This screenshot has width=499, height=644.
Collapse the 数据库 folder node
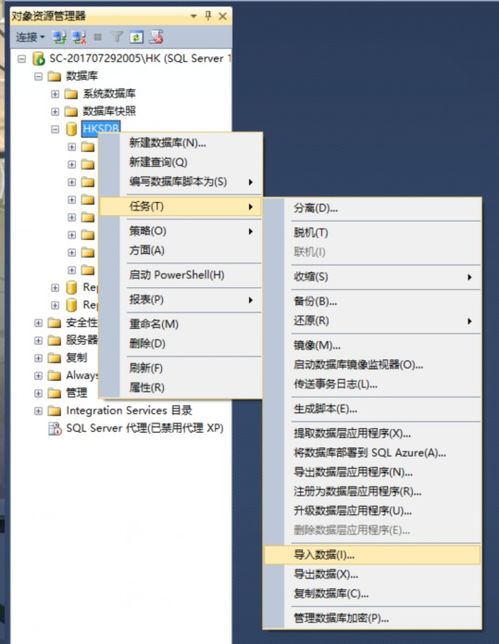tap(38, 76)
